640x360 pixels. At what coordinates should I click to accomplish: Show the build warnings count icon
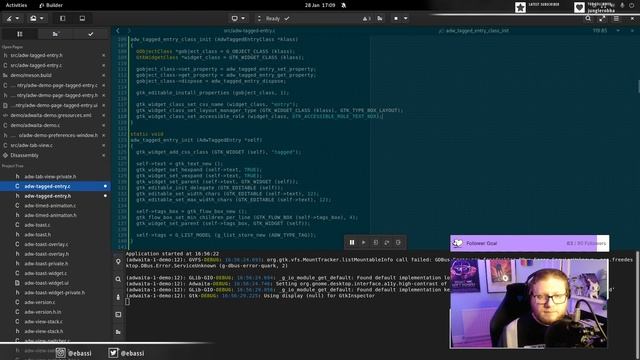(367, 18)
